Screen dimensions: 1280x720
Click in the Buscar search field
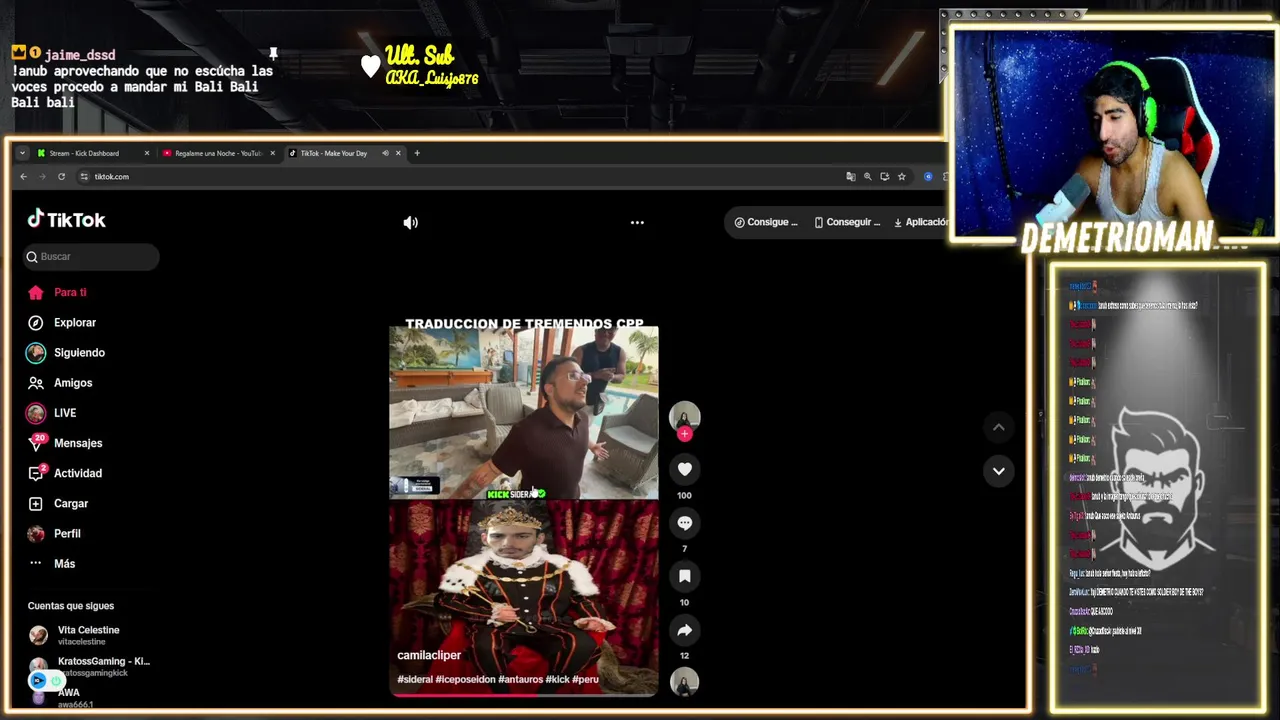click(x=91, y=257)
